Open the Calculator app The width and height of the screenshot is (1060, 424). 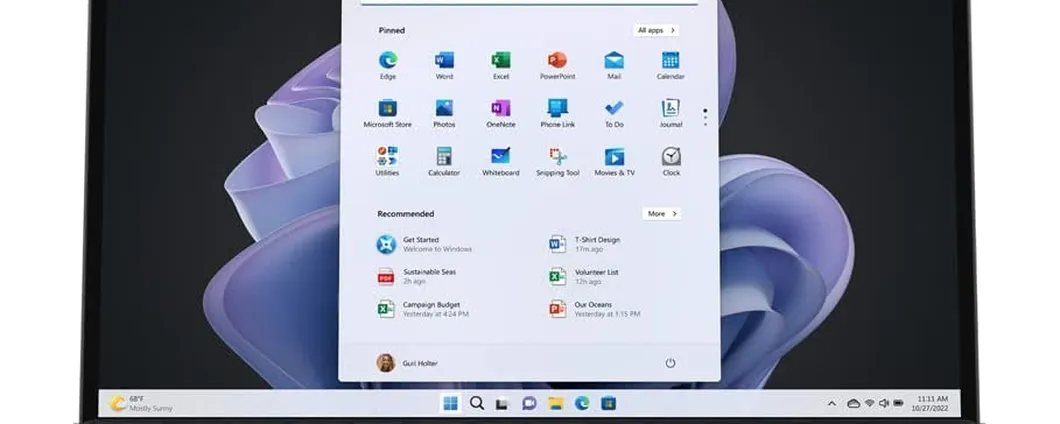444,162
